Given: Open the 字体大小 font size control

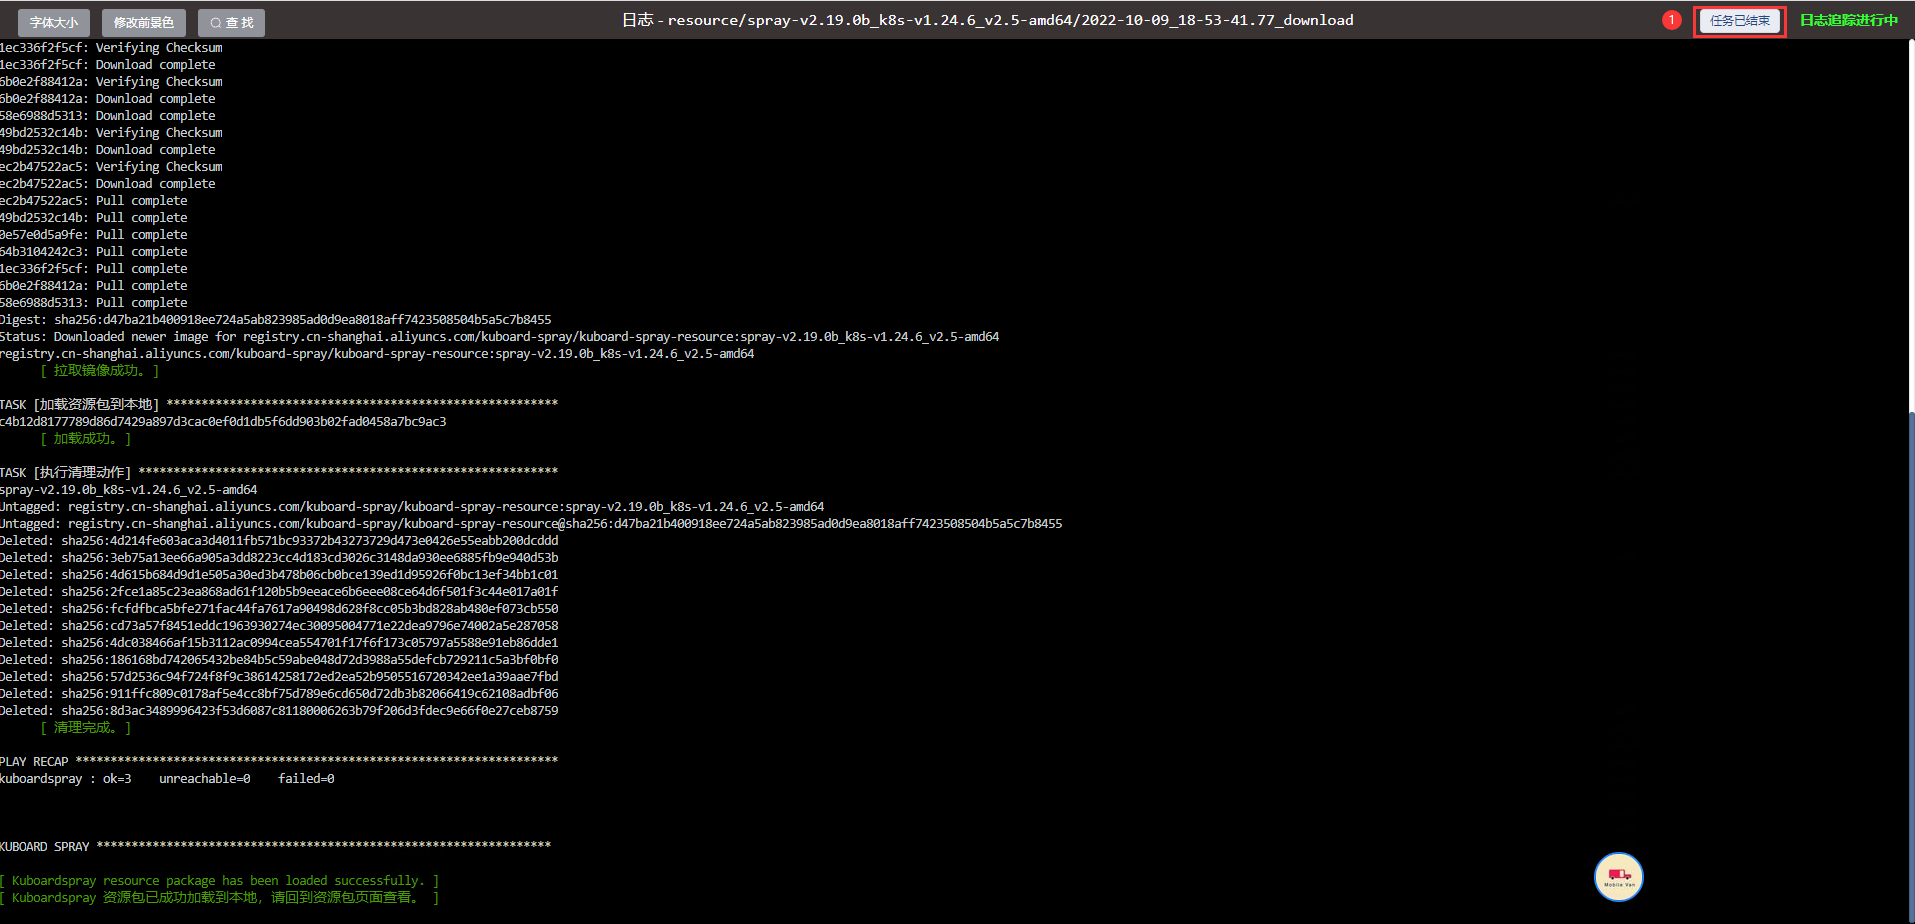Looking at the screenshot, I should point(54,22).
